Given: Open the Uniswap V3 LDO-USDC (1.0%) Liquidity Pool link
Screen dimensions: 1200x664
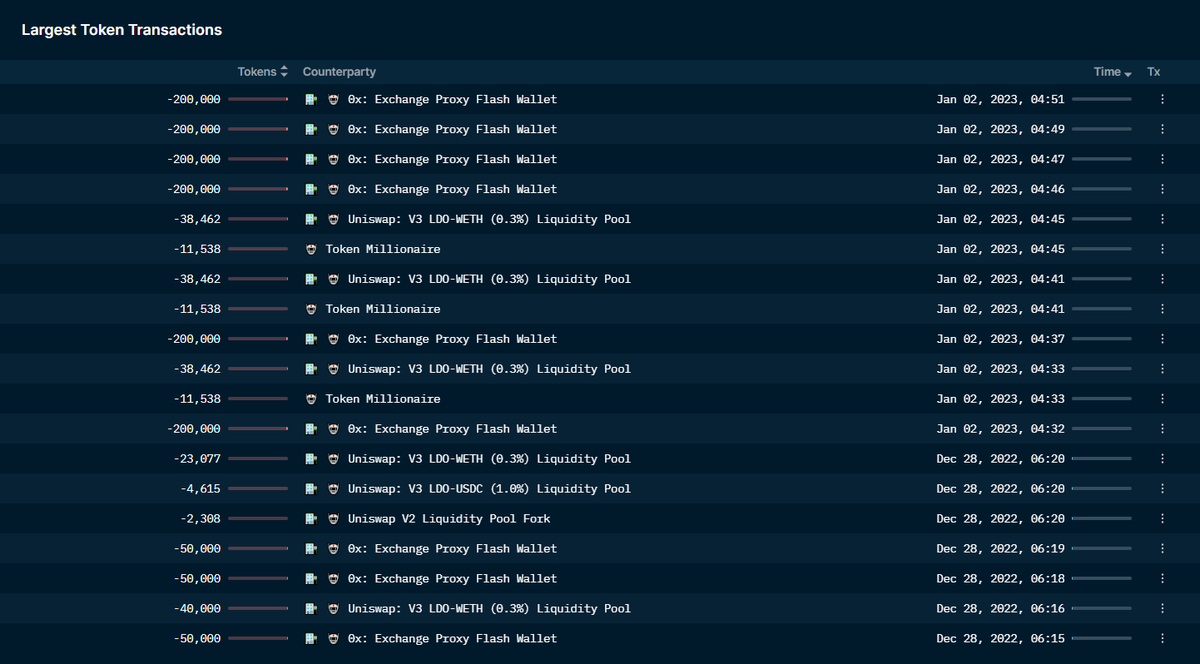Looking at the screenshot, I should tap(489, 489).
